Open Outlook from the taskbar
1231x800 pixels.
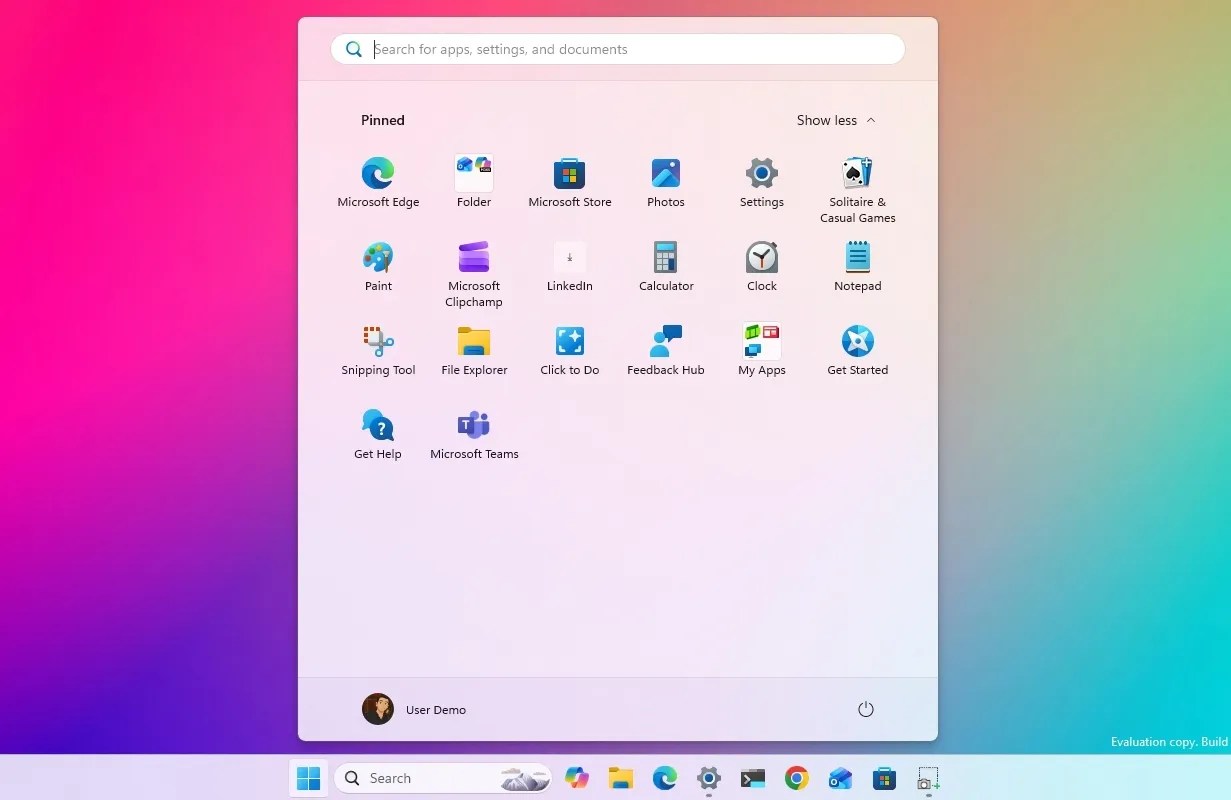(x=841, y=778)
